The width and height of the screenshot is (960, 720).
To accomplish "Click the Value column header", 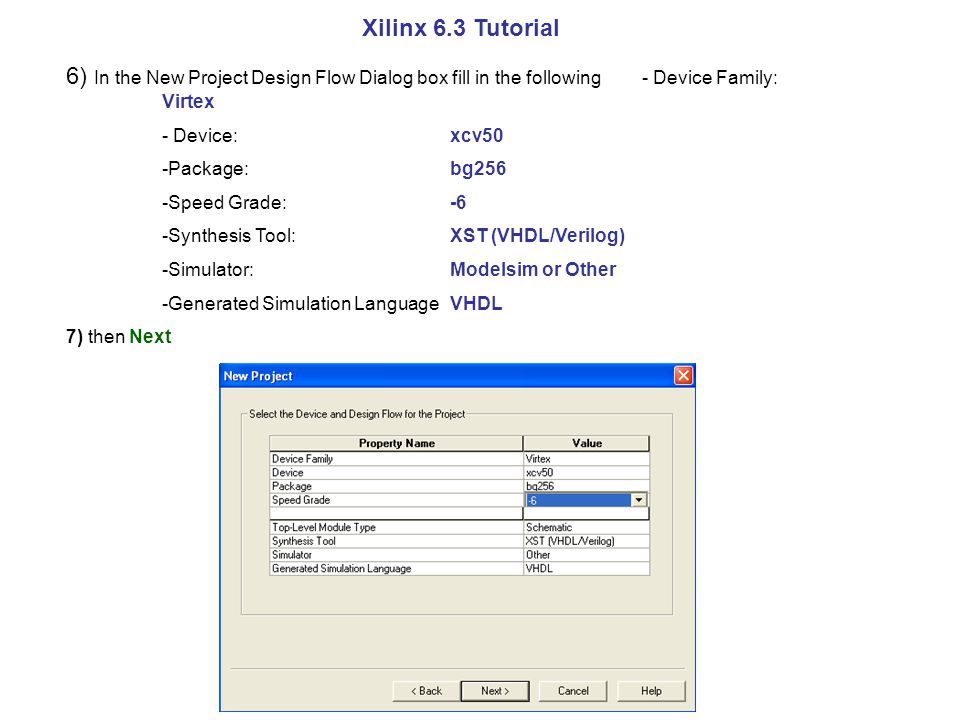I will (x=587, y=443).
